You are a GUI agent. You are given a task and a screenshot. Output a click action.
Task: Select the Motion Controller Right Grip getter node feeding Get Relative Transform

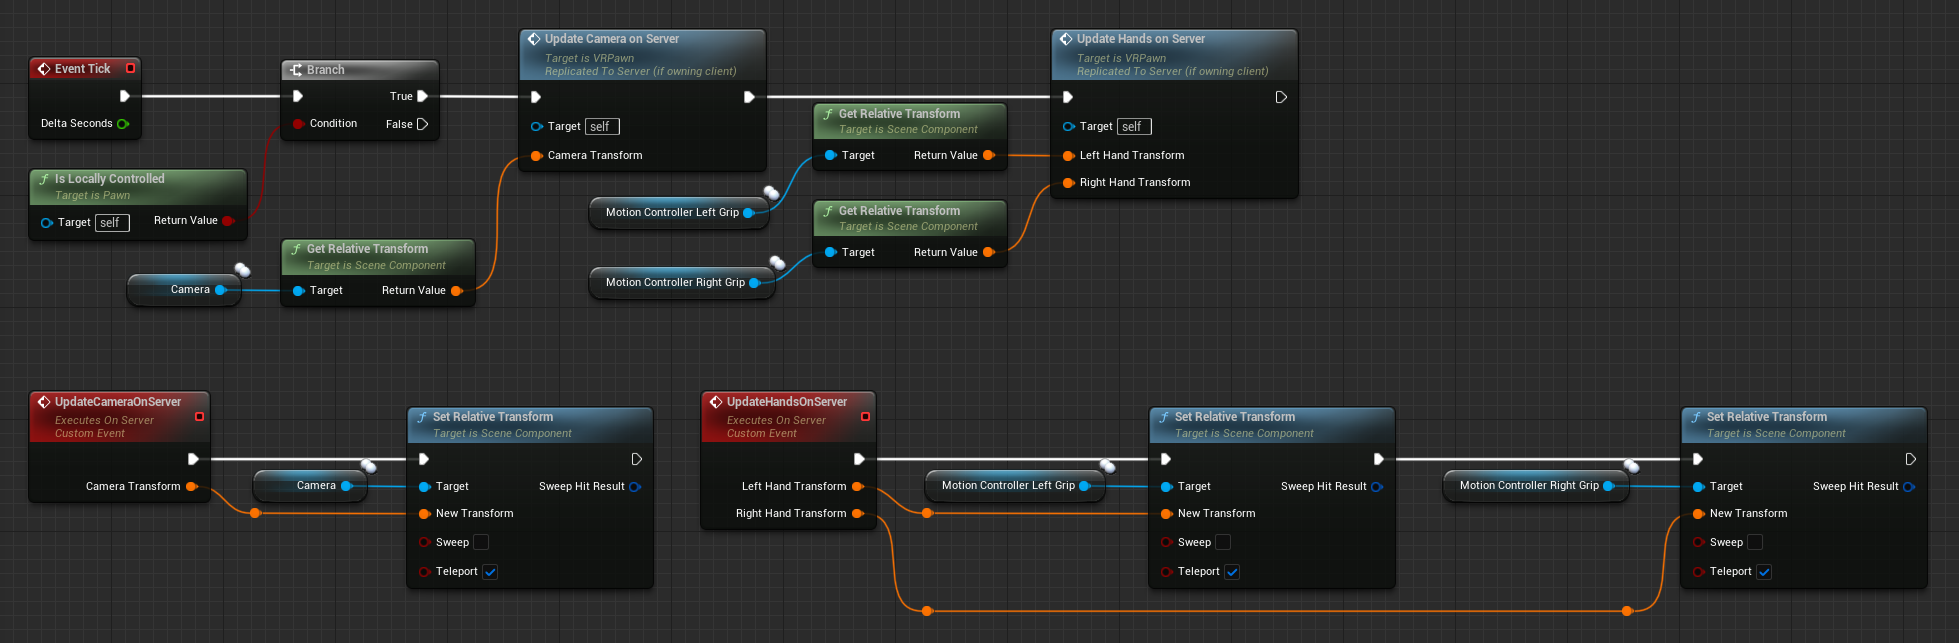click(682, 282)
